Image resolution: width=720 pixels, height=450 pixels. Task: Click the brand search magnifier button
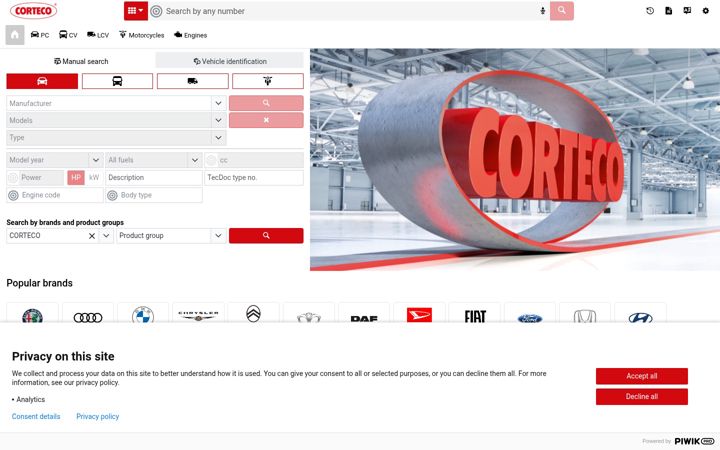(266, 236)
